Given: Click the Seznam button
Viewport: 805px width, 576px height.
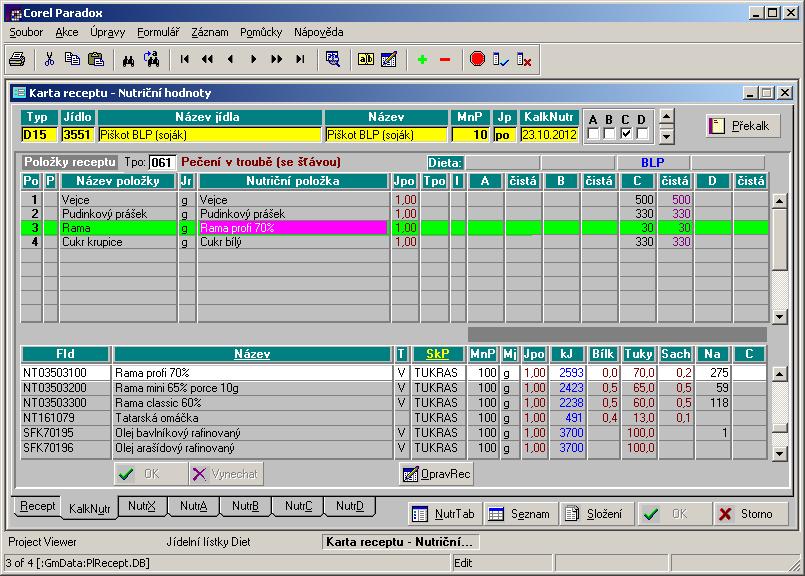Looking at the screenshot, I should click(520, 514).
